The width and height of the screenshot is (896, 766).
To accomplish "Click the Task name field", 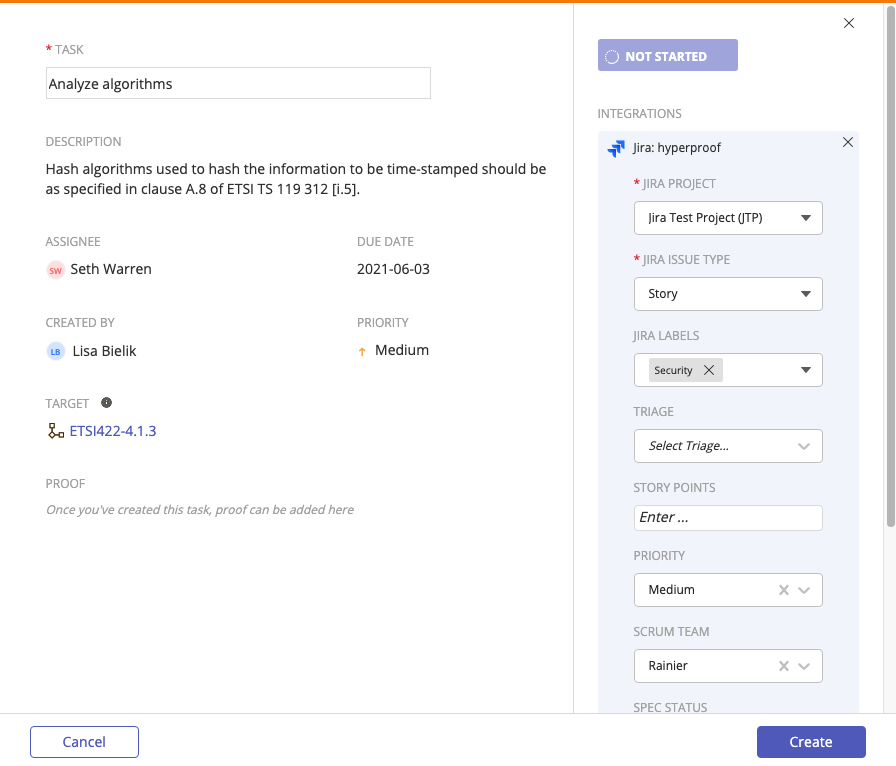I will [238, 83].
